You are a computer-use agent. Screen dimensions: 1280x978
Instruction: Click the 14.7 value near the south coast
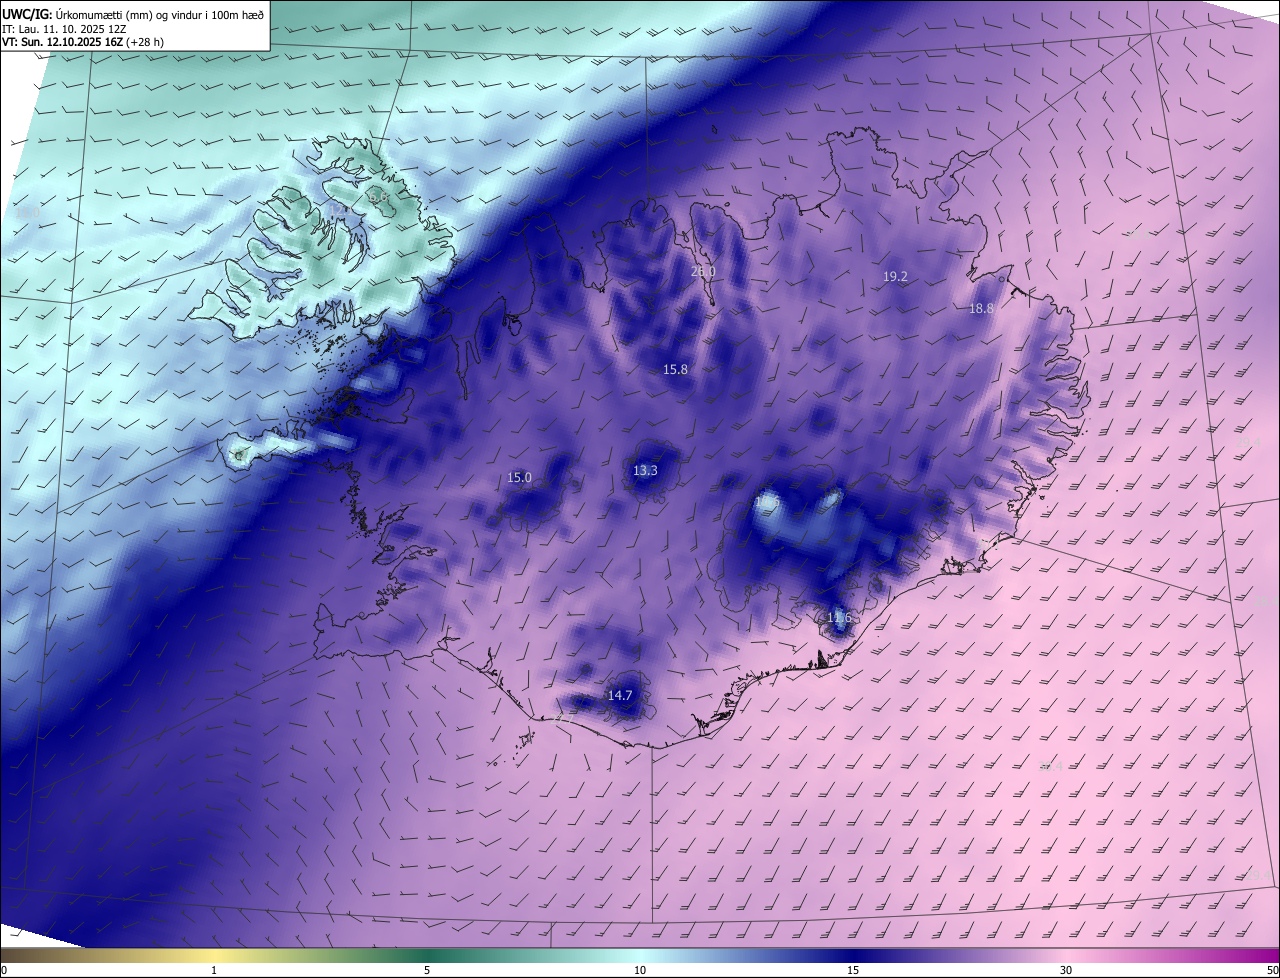(x=620, y=695)
